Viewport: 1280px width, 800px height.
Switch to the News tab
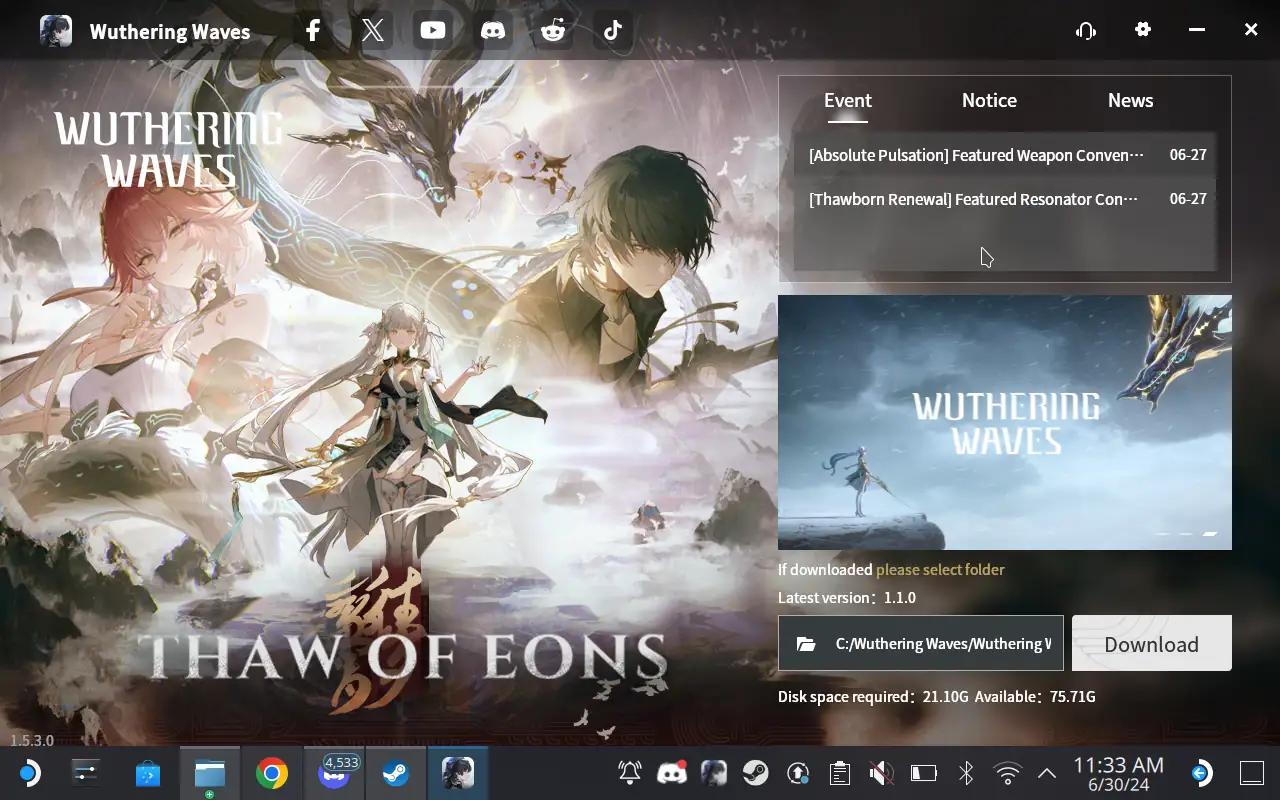(1130, 101)
